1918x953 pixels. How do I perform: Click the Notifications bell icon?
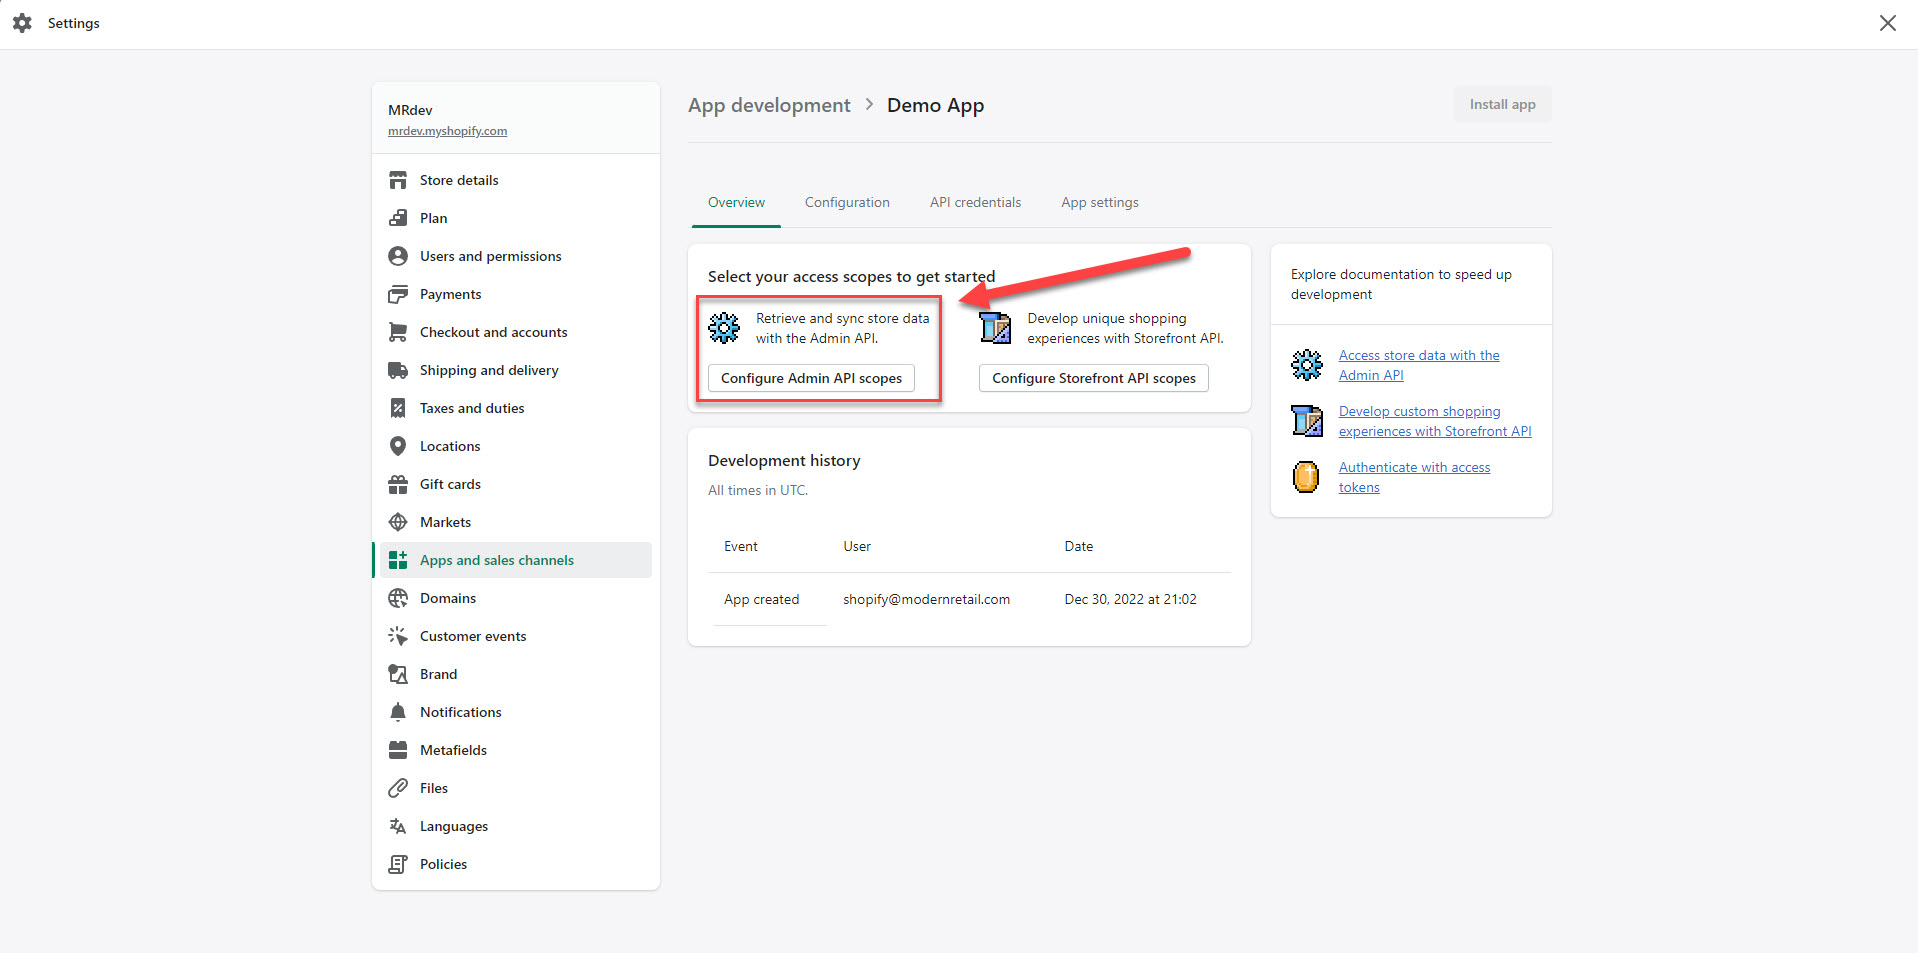(x=398, y=712)
